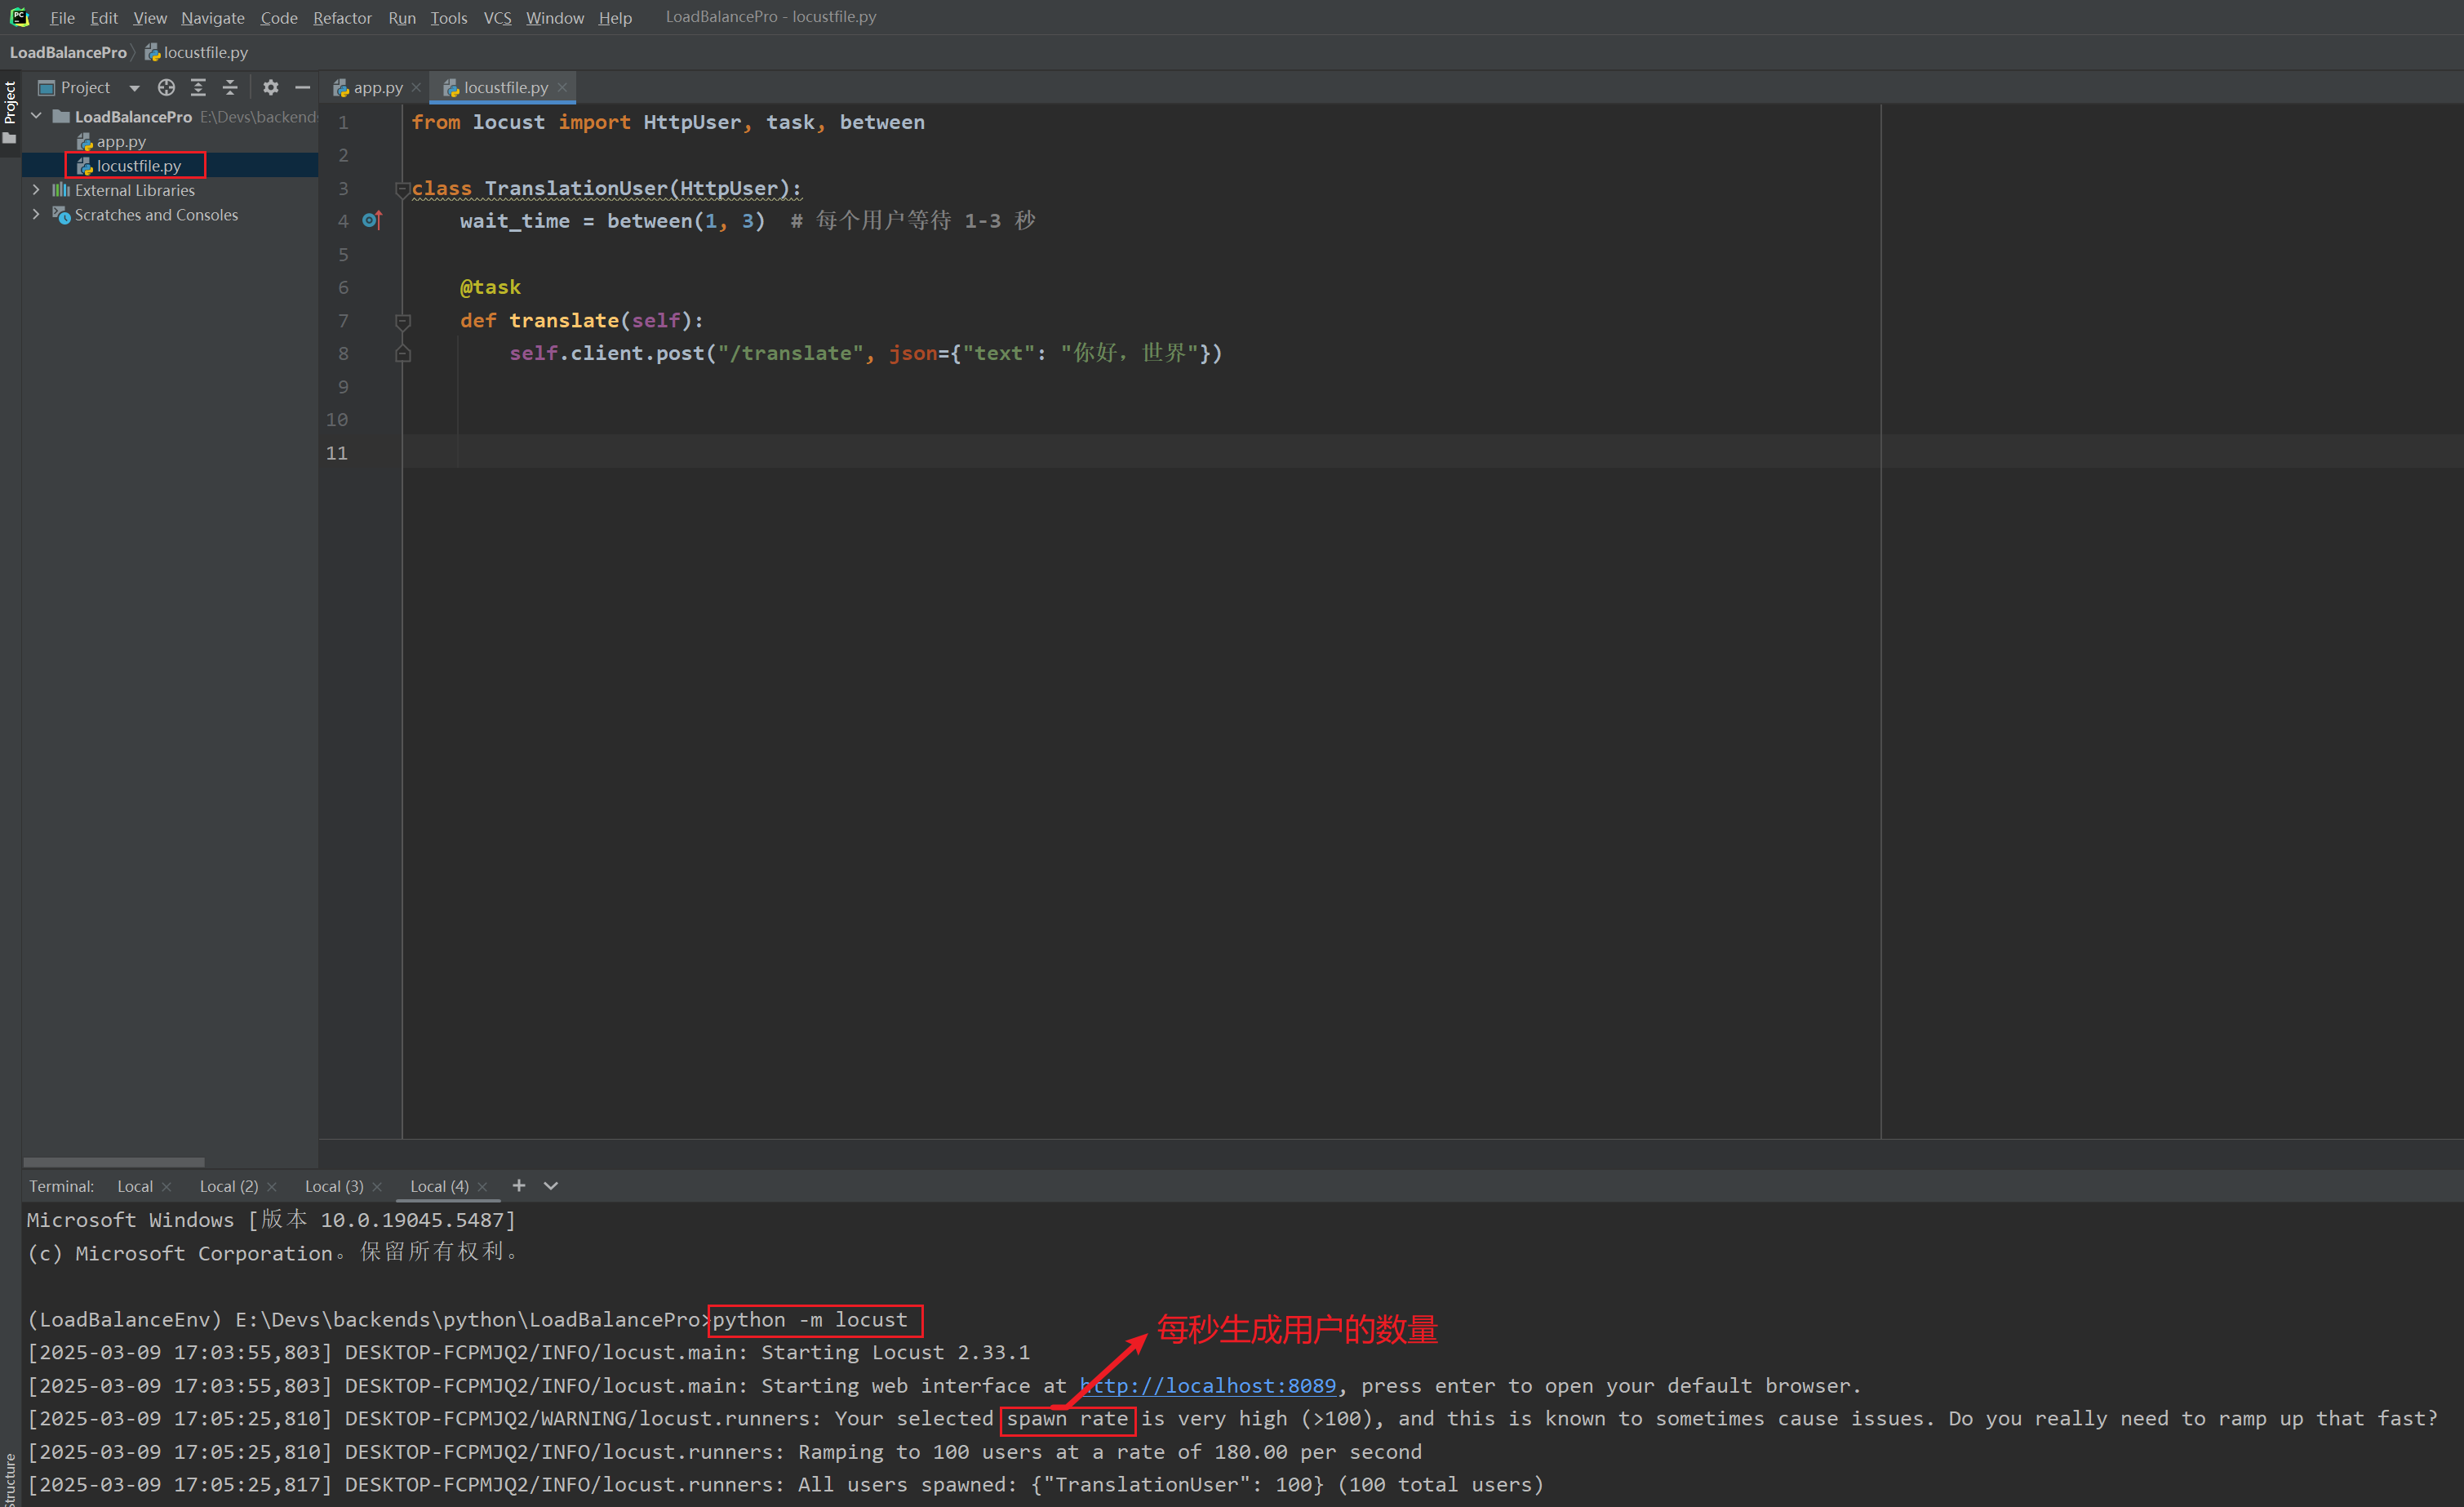
Task: Open the Project view dropdown arrow
Action: (x=134, y=88)
